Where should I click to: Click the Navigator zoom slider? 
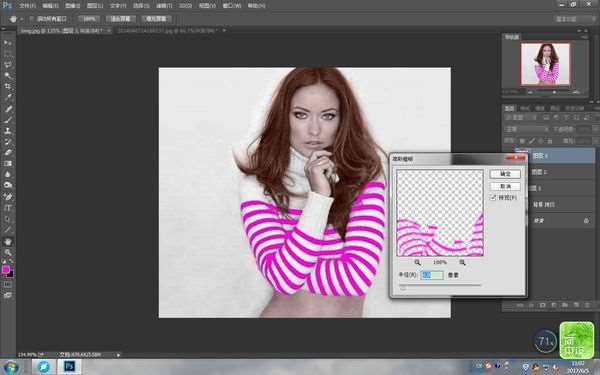tap(553, 92)
